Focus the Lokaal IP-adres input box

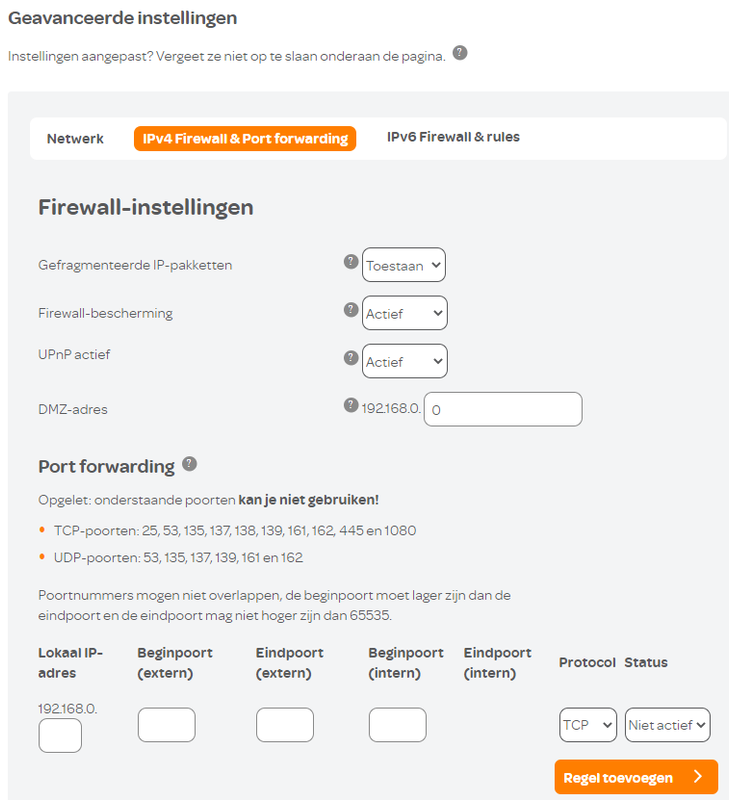(x=60, y=736)
